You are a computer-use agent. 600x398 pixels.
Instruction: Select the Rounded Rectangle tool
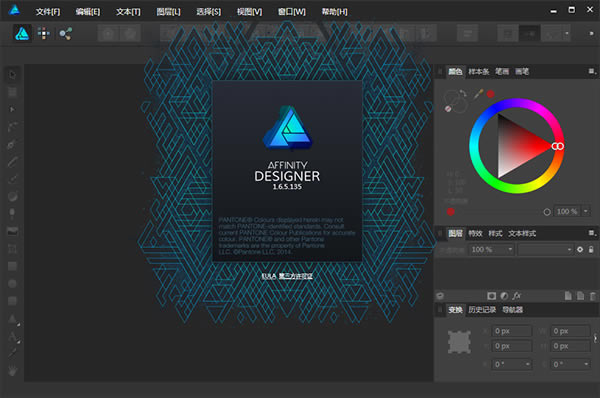pyautogui.click(x=12, y=301)
